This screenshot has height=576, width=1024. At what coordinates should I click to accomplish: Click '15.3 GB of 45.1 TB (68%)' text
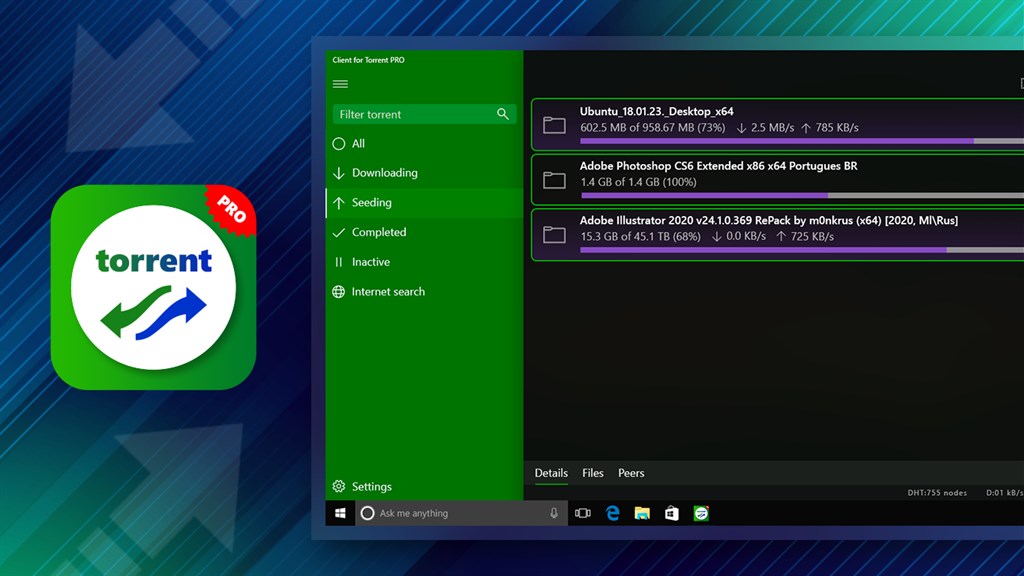coord(640,236)
